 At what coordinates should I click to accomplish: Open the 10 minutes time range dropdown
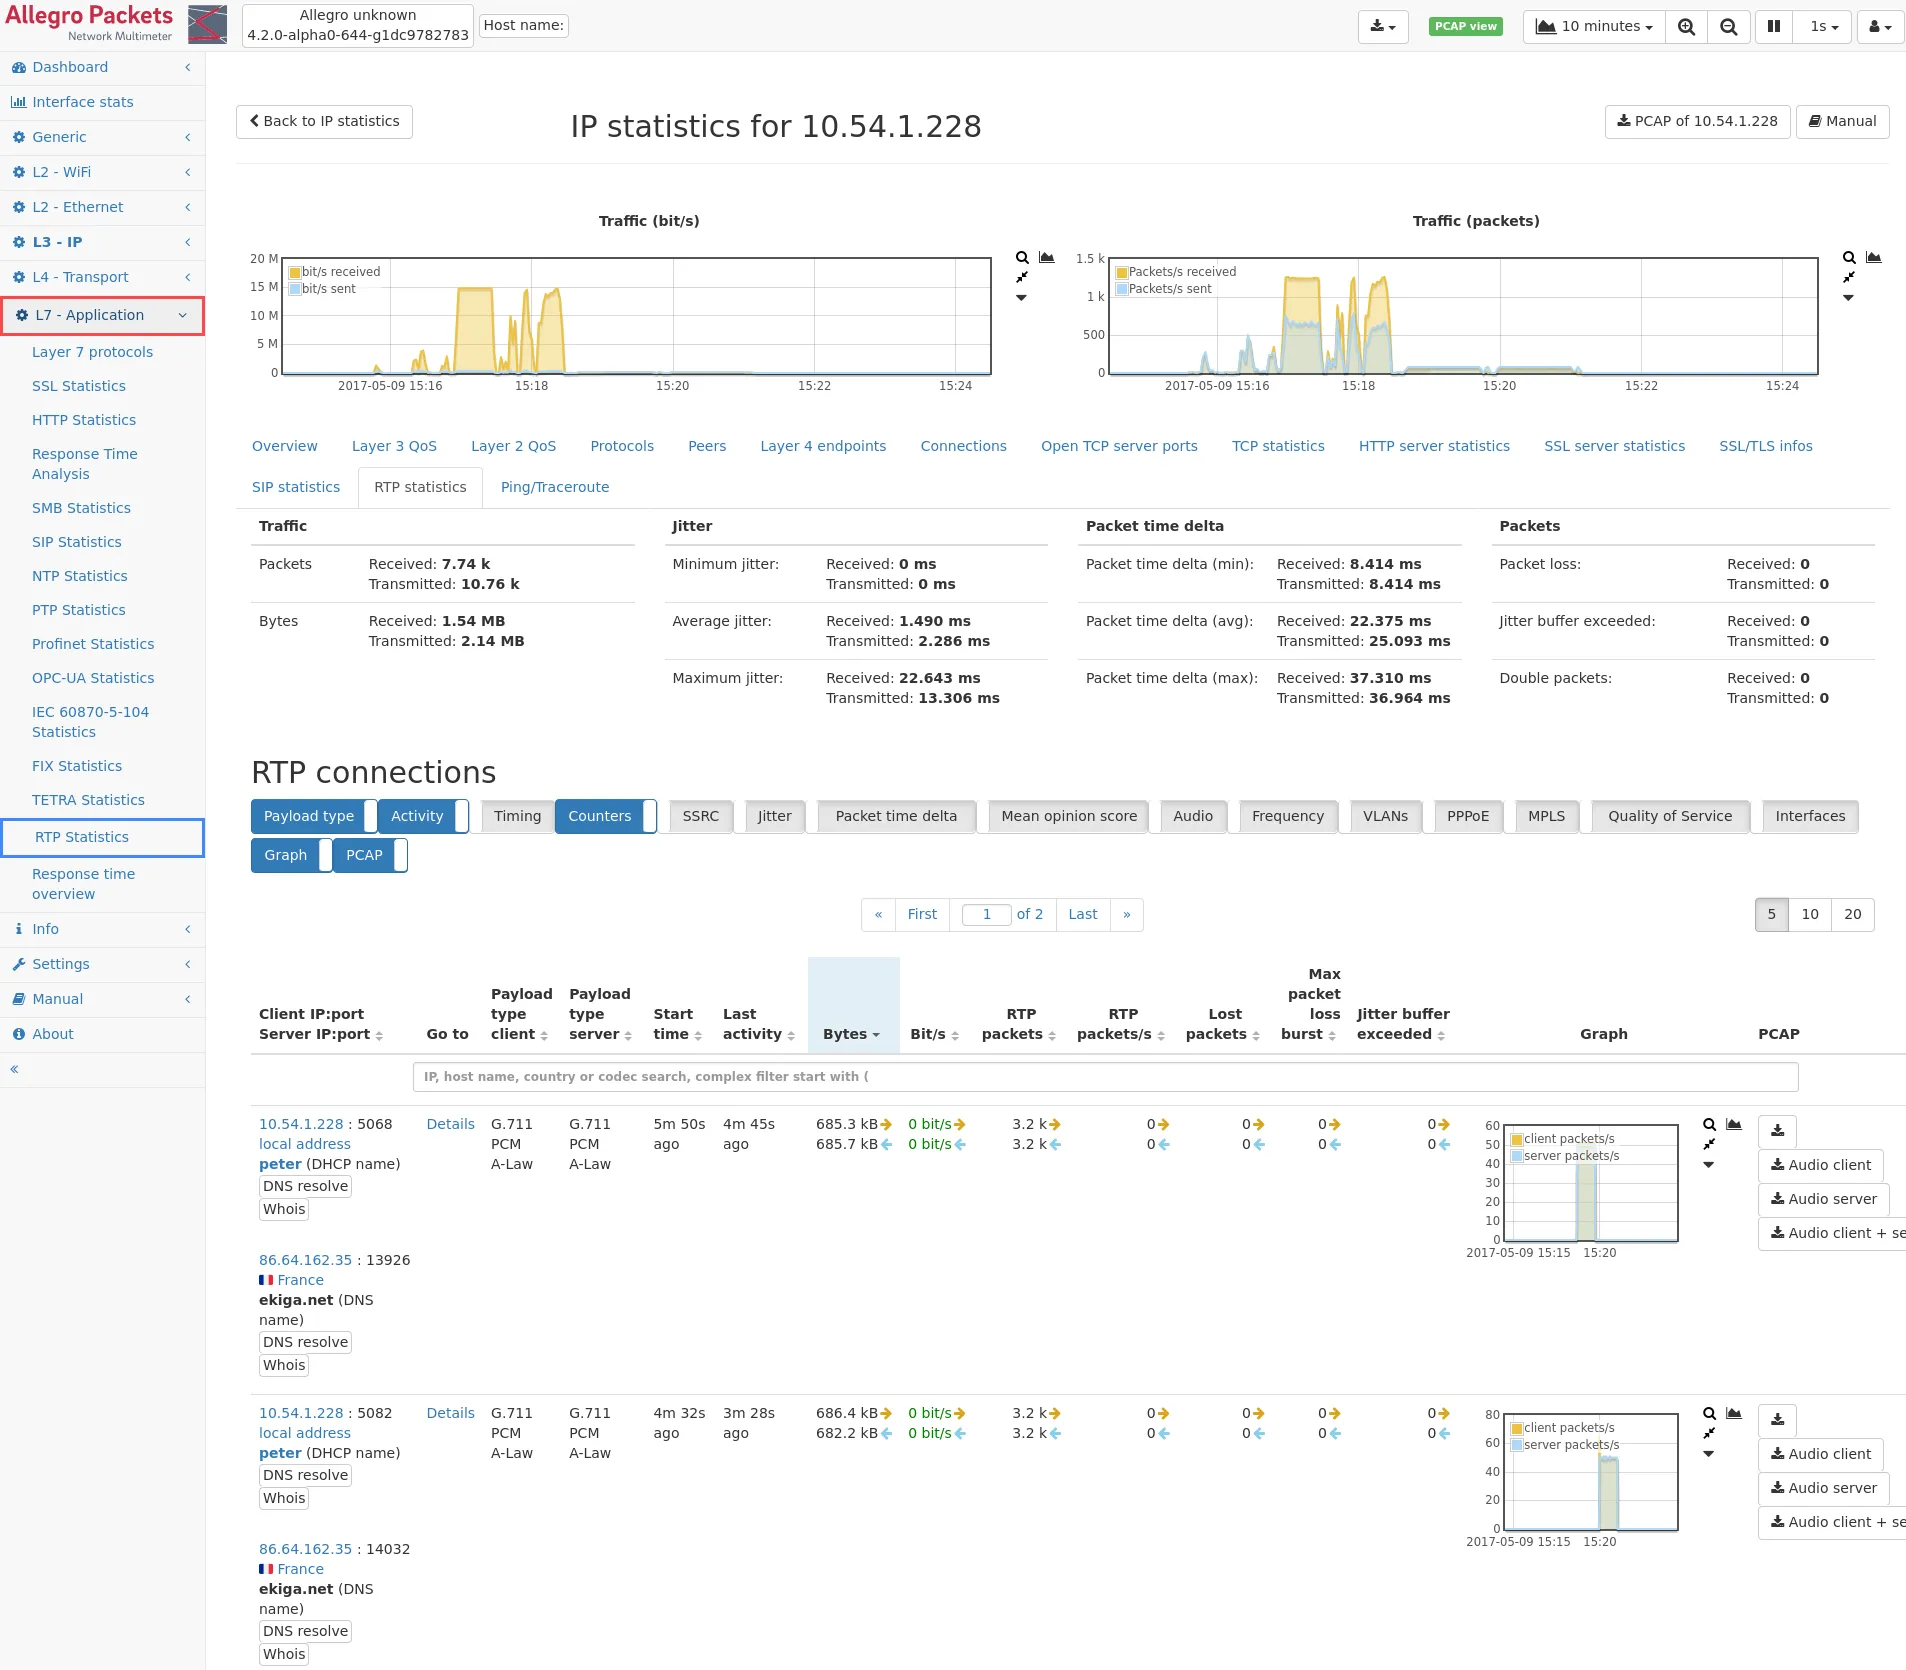[x=1594, y=27]
